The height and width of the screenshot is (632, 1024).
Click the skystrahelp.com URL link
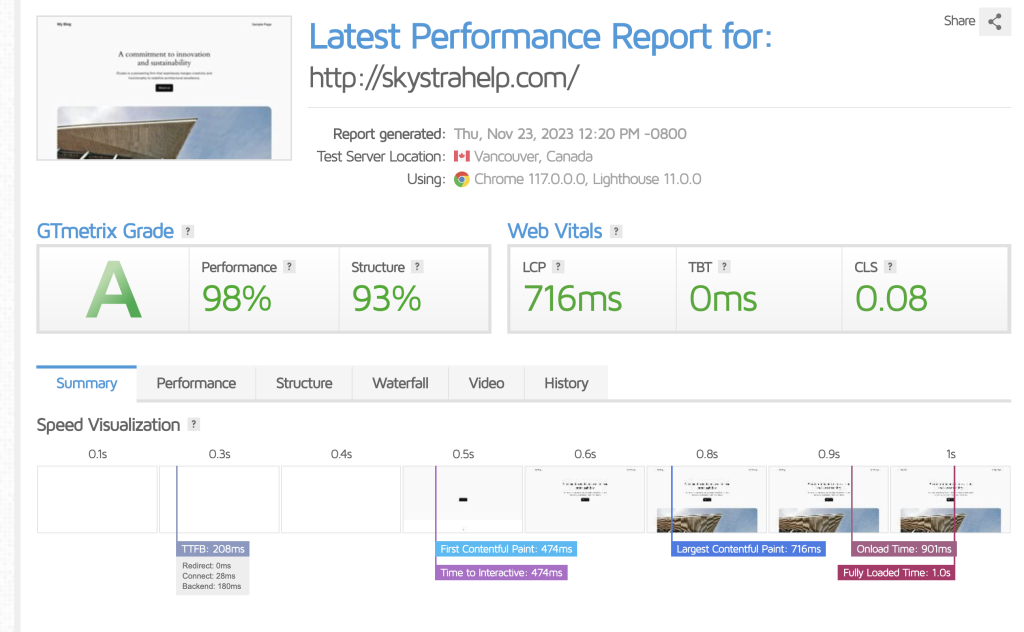coord(443,77)
